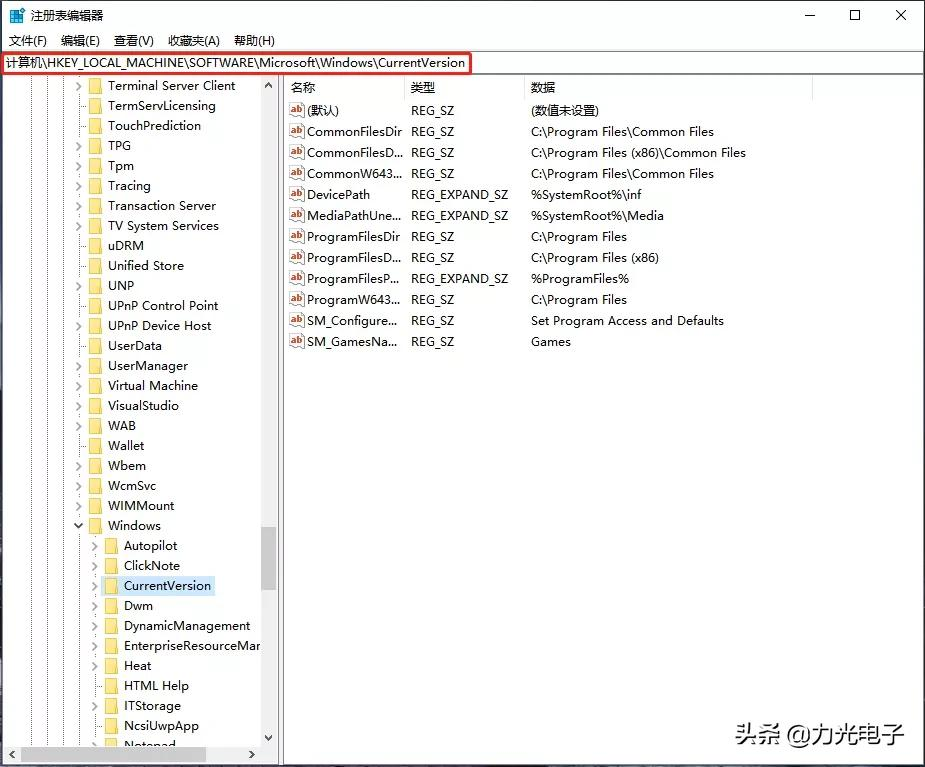
Task: Click the string icon beside DevicePath value
Action: (x=296, y=195)
